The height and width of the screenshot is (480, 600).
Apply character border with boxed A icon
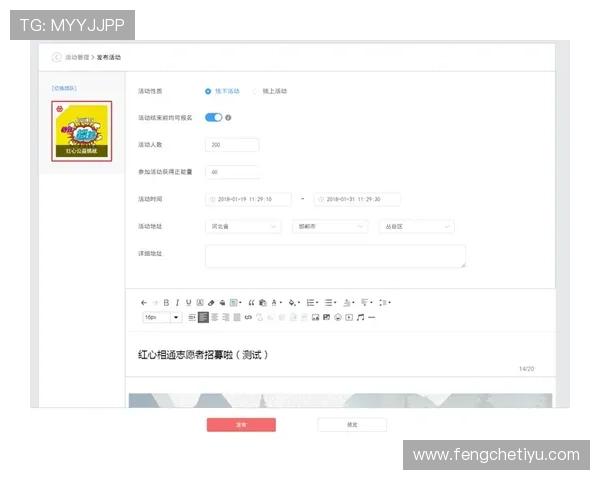200,303
